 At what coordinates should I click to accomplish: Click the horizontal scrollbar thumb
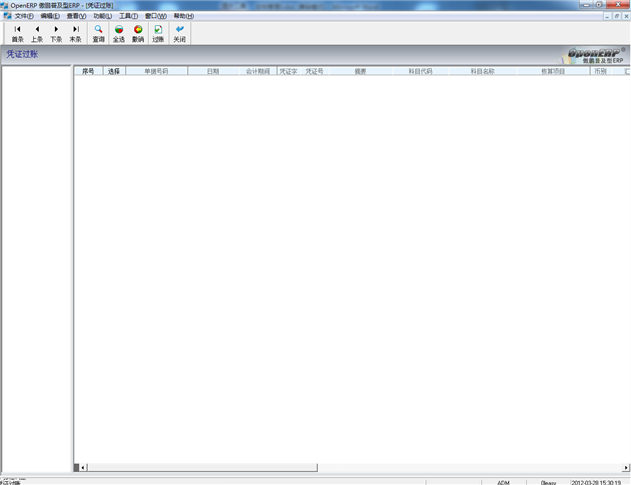point(200,467)
